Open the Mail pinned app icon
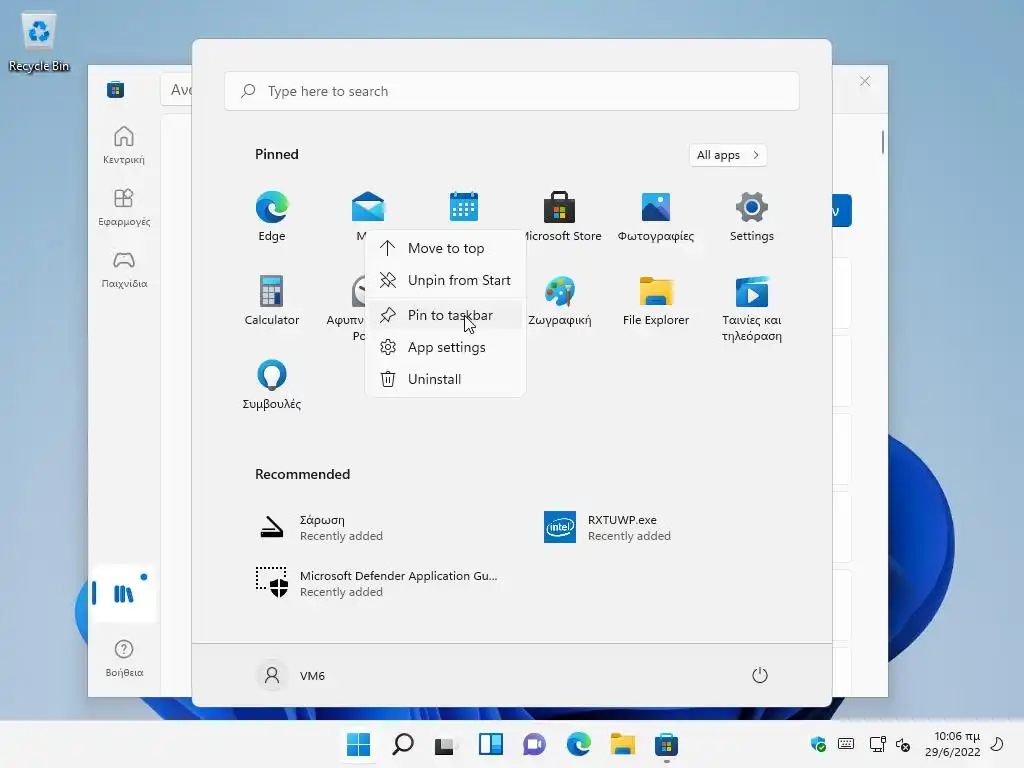The height and width of the screenshot is (768, 1024). (x=368, y=207)
